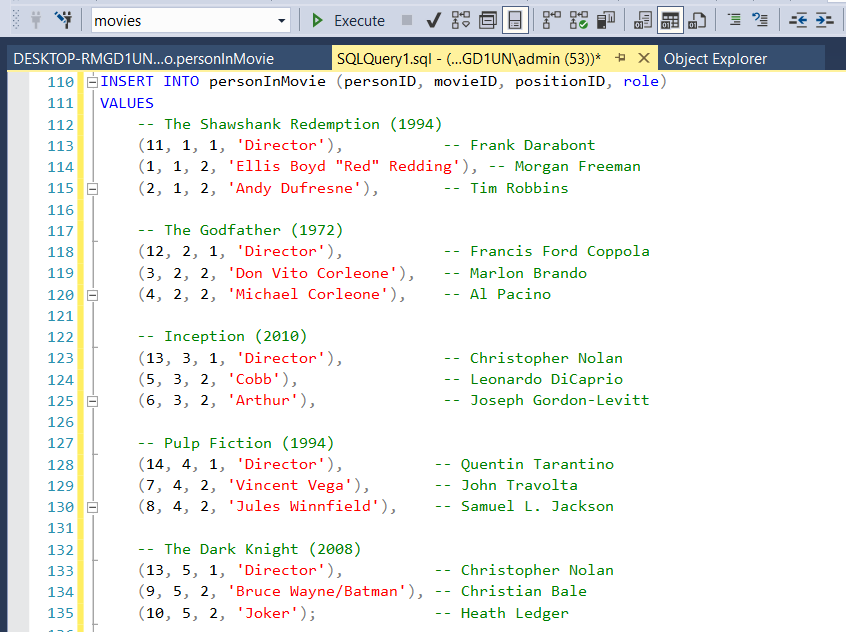Select Results to Grid output mode
This screenshot has height=632, width=846.
670,21
